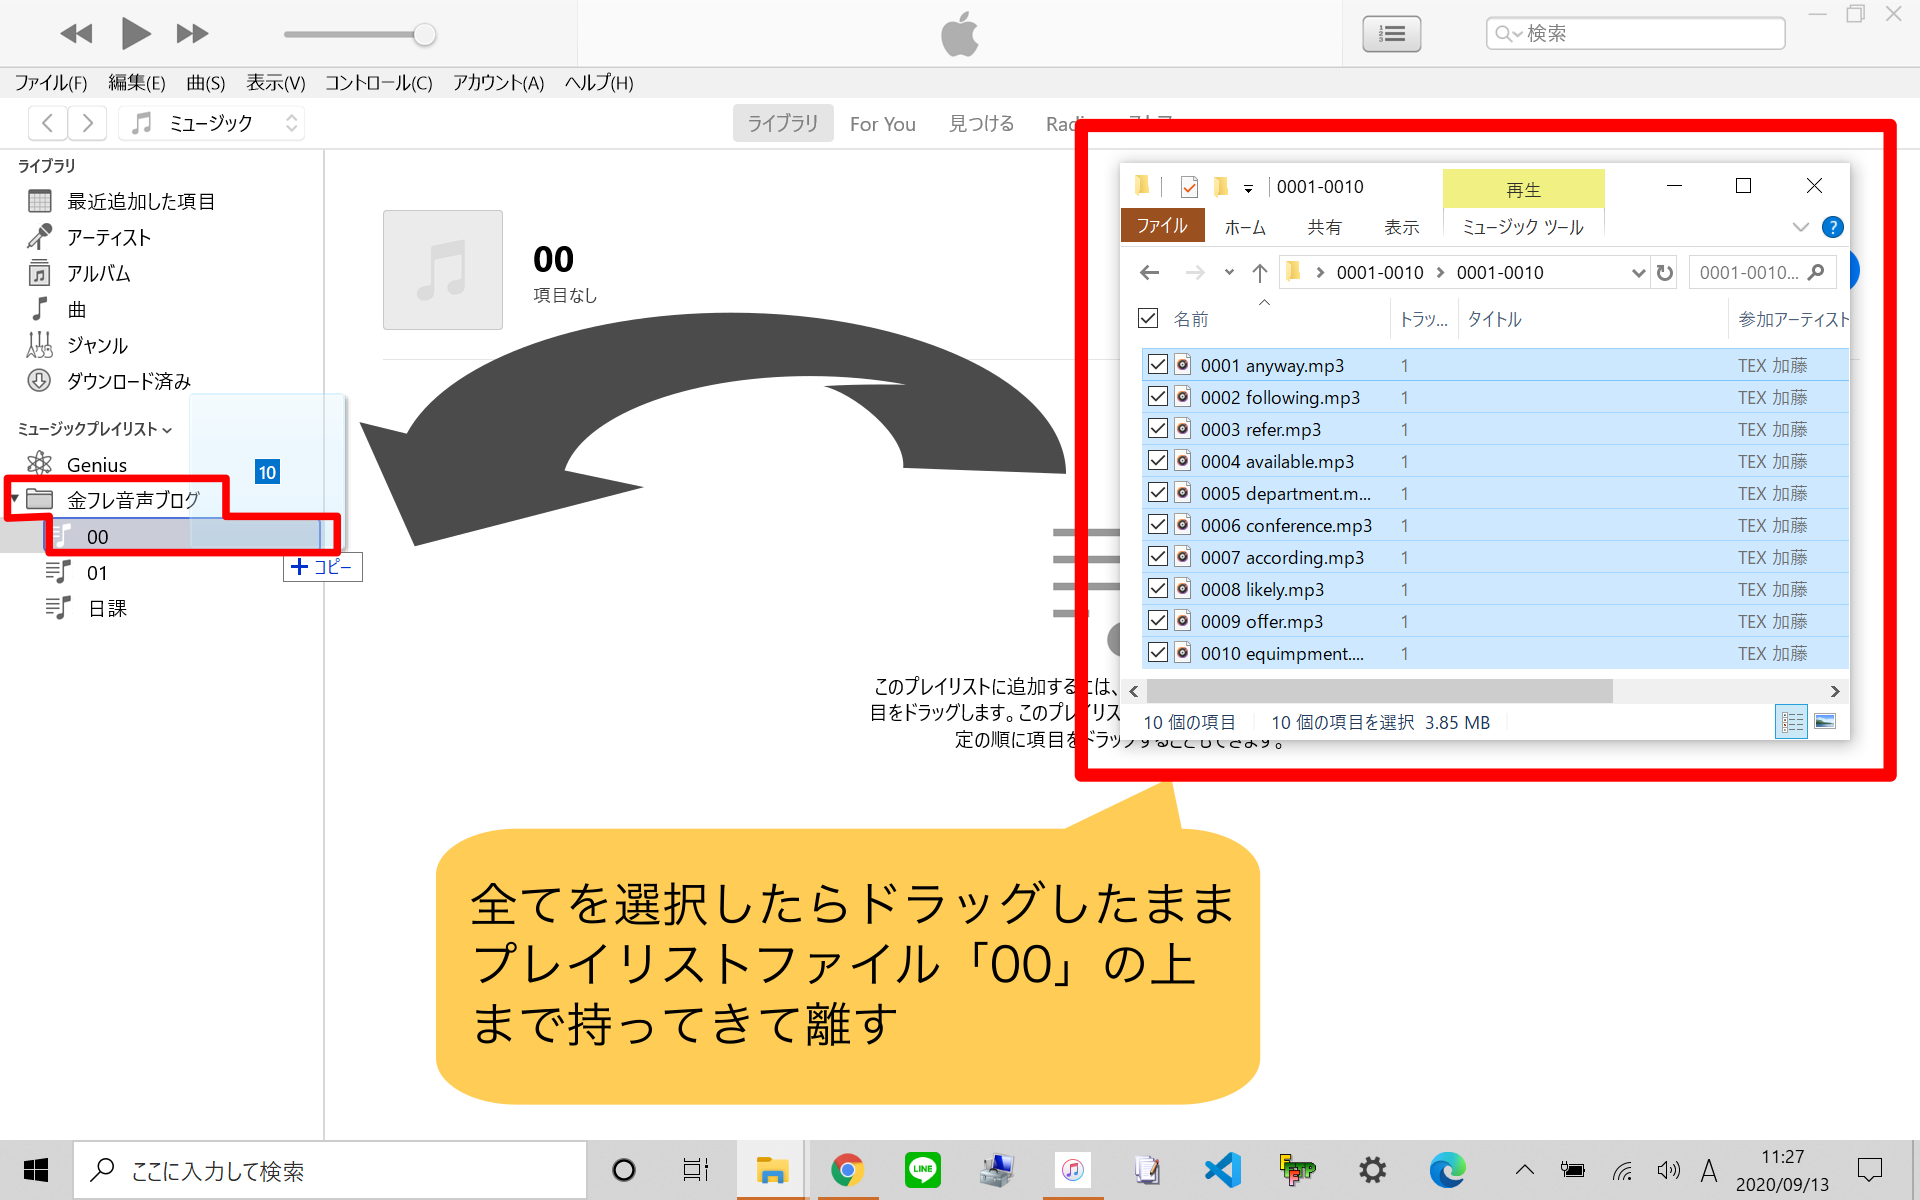Click the iTunes search field

1635,34
